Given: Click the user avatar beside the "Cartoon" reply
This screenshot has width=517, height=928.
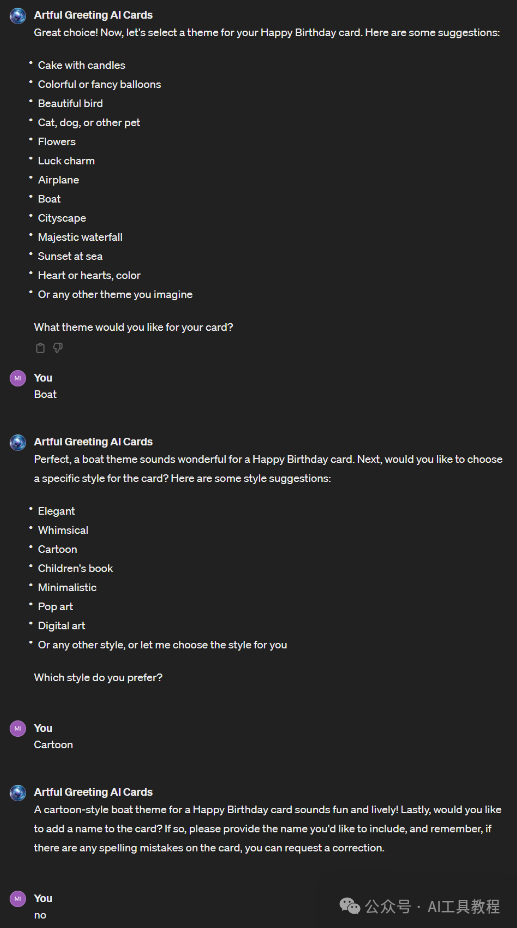Looking at the screenshot, I should pos(18,729).
